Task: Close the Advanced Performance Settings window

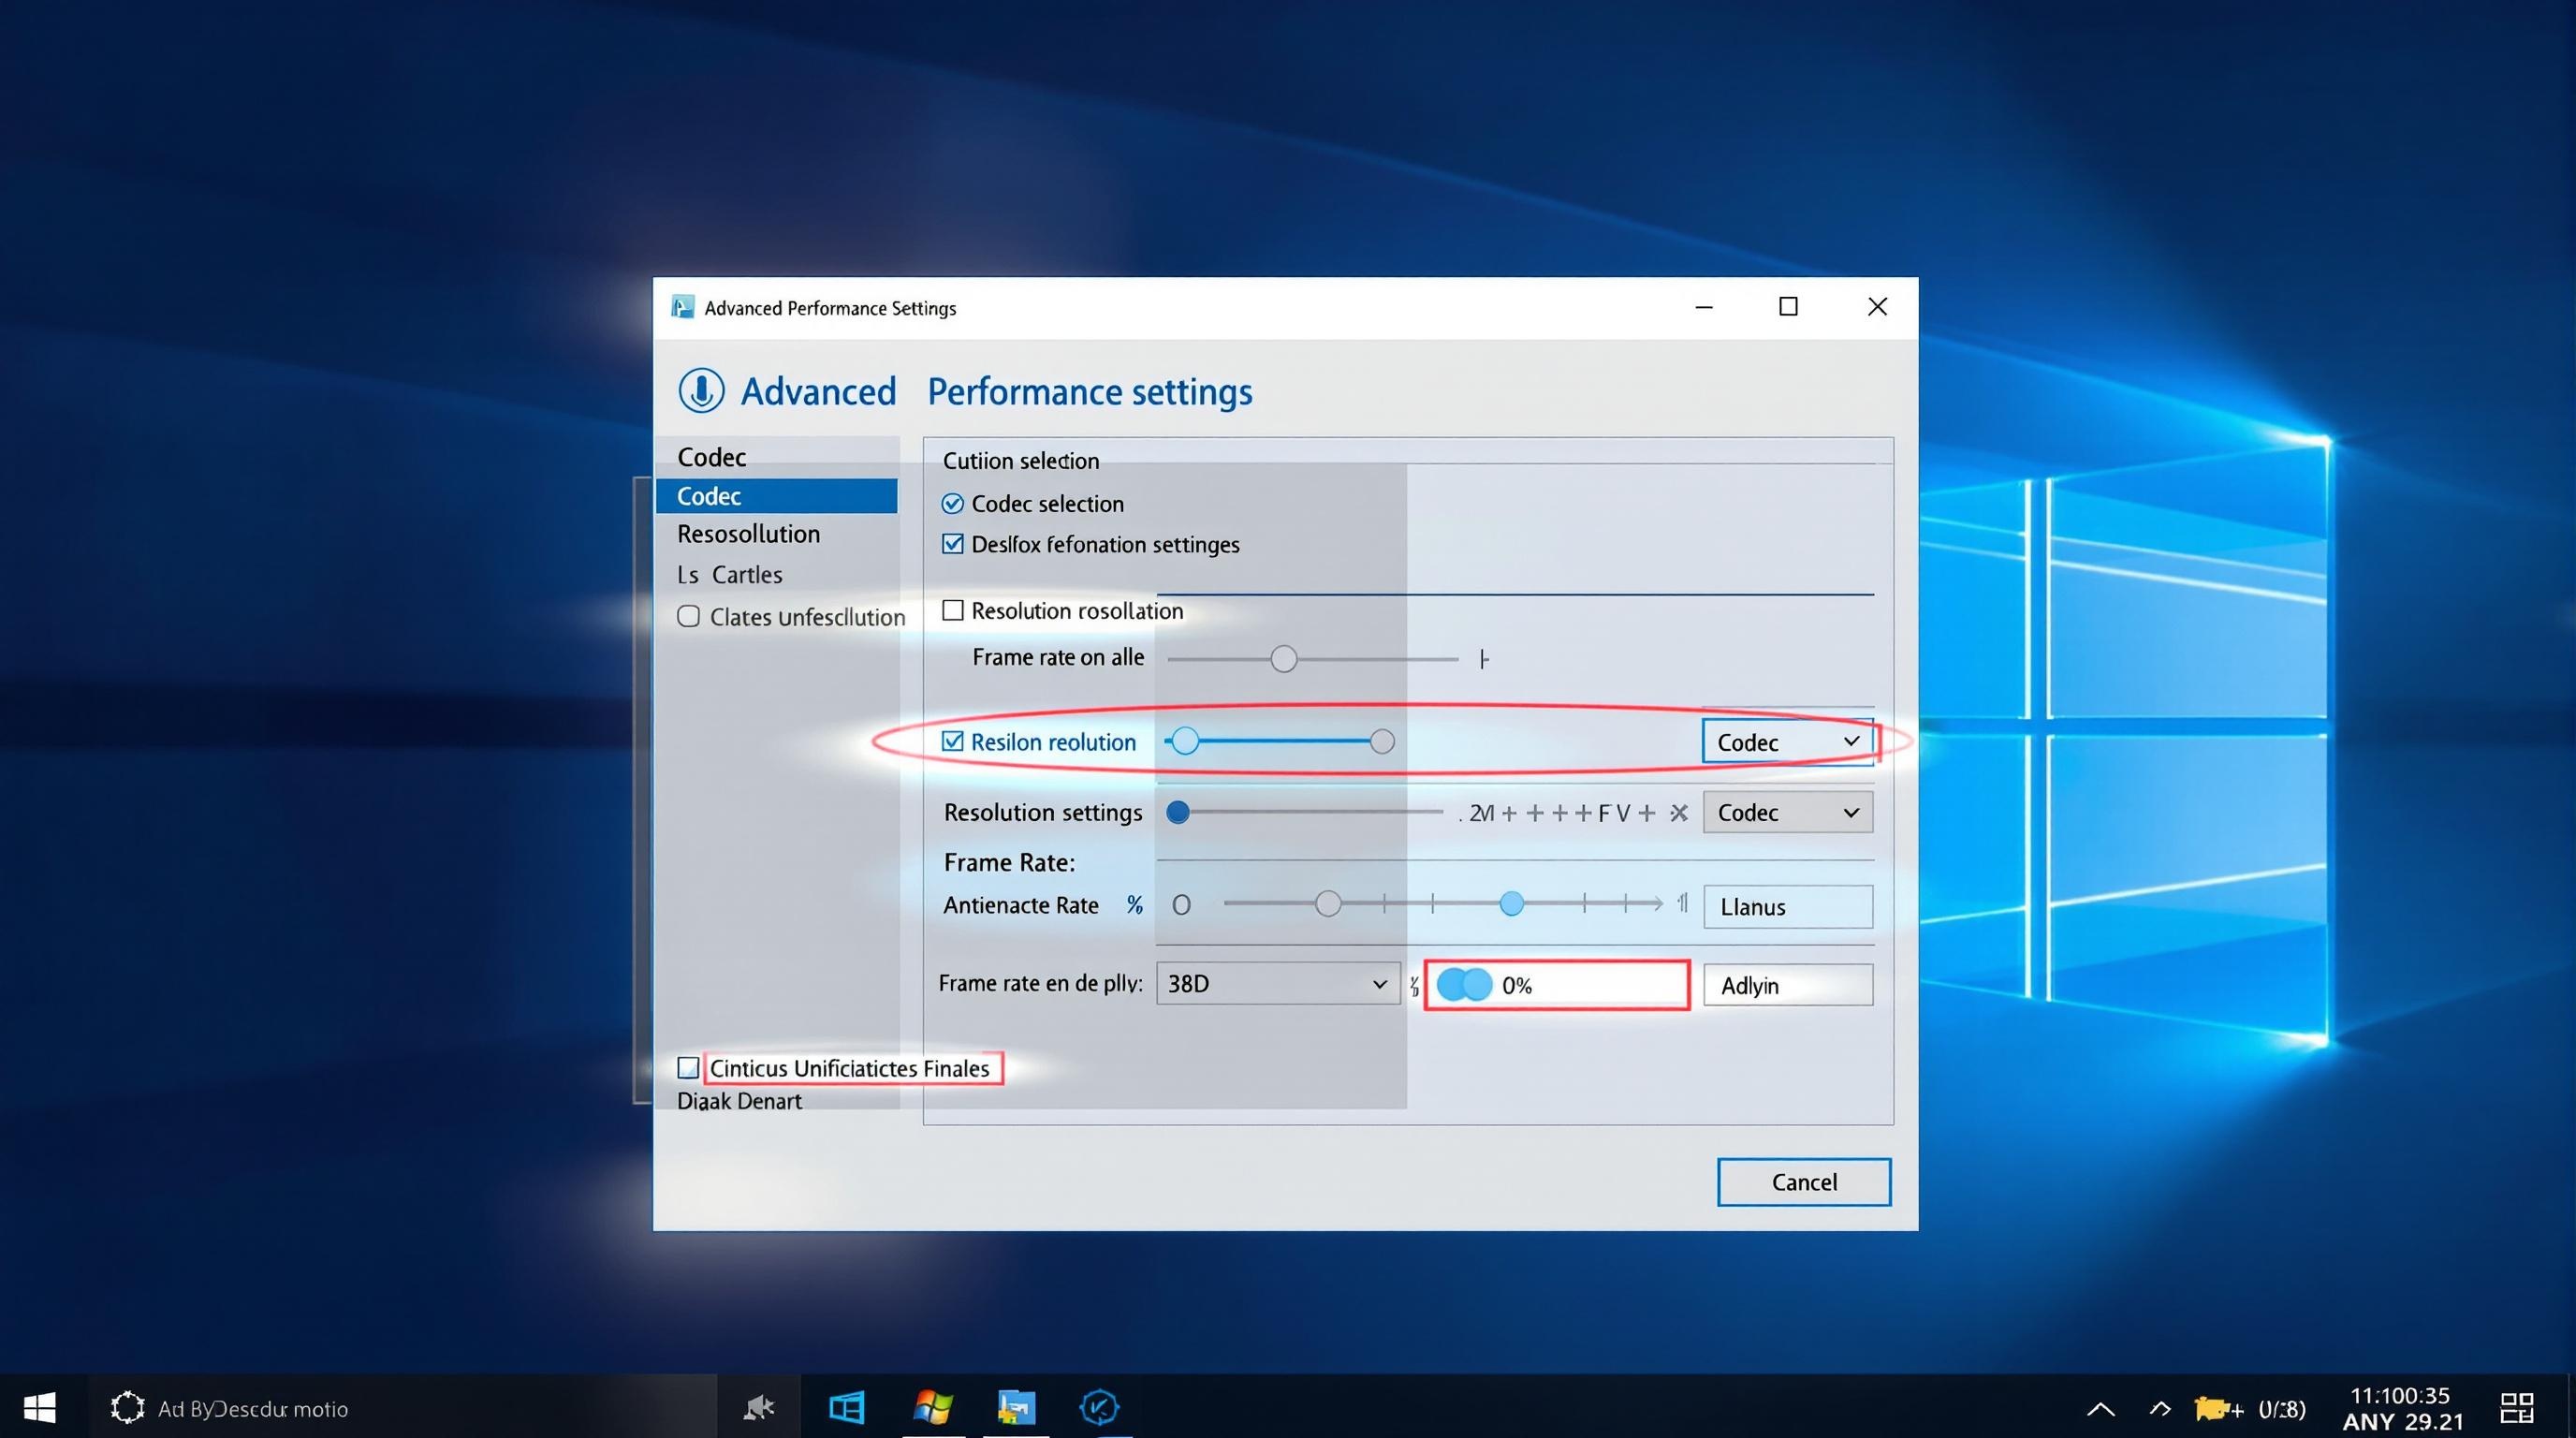Action: click(x=1877, y=307)
